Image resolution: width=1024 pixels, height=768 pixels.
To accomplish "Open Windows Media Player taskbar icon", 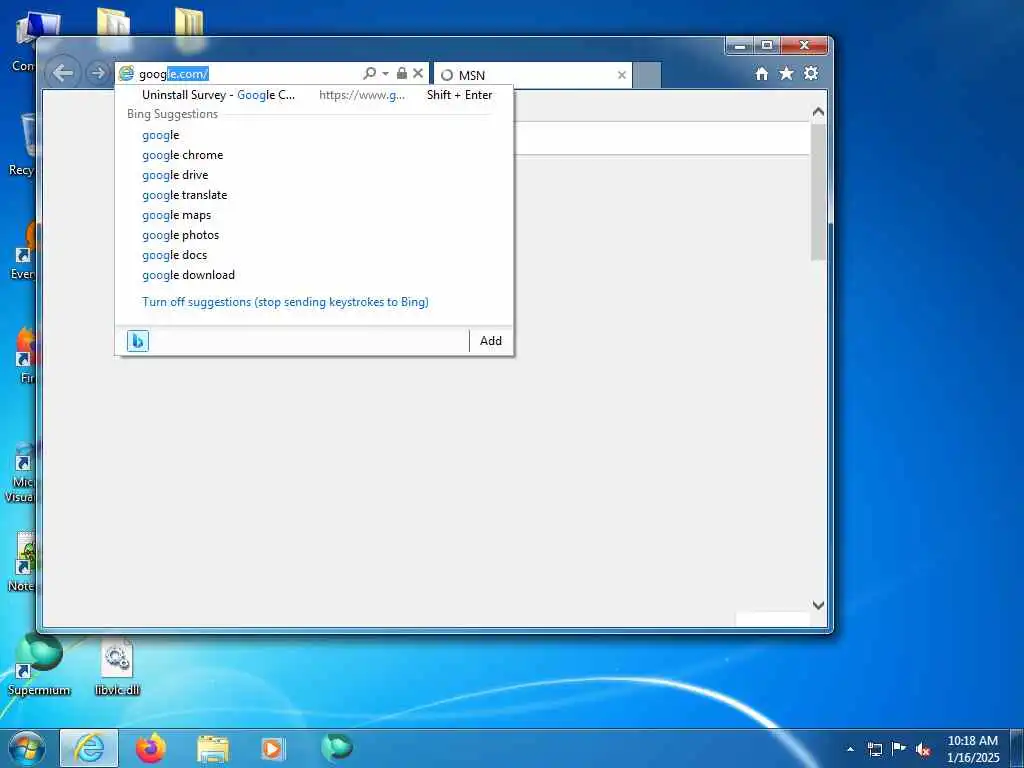I will (x=273, y=748).
